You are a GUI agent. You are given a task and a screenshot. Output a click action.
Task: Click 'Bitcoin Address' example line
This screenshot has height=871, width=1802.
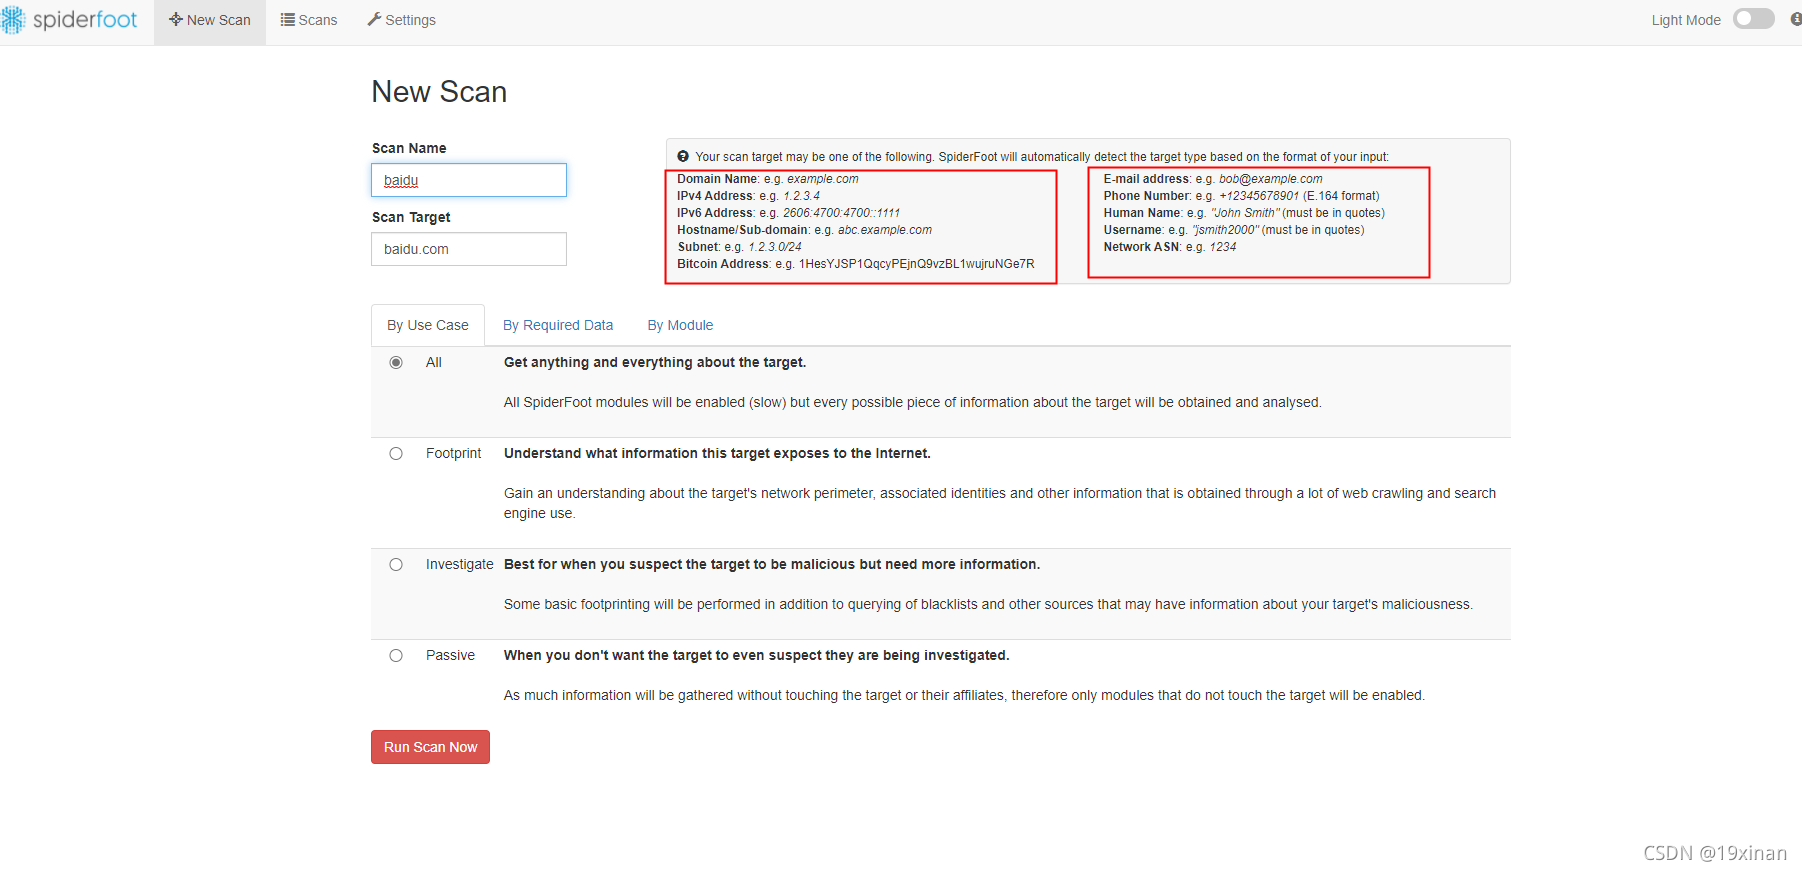[x=856, y=264]
